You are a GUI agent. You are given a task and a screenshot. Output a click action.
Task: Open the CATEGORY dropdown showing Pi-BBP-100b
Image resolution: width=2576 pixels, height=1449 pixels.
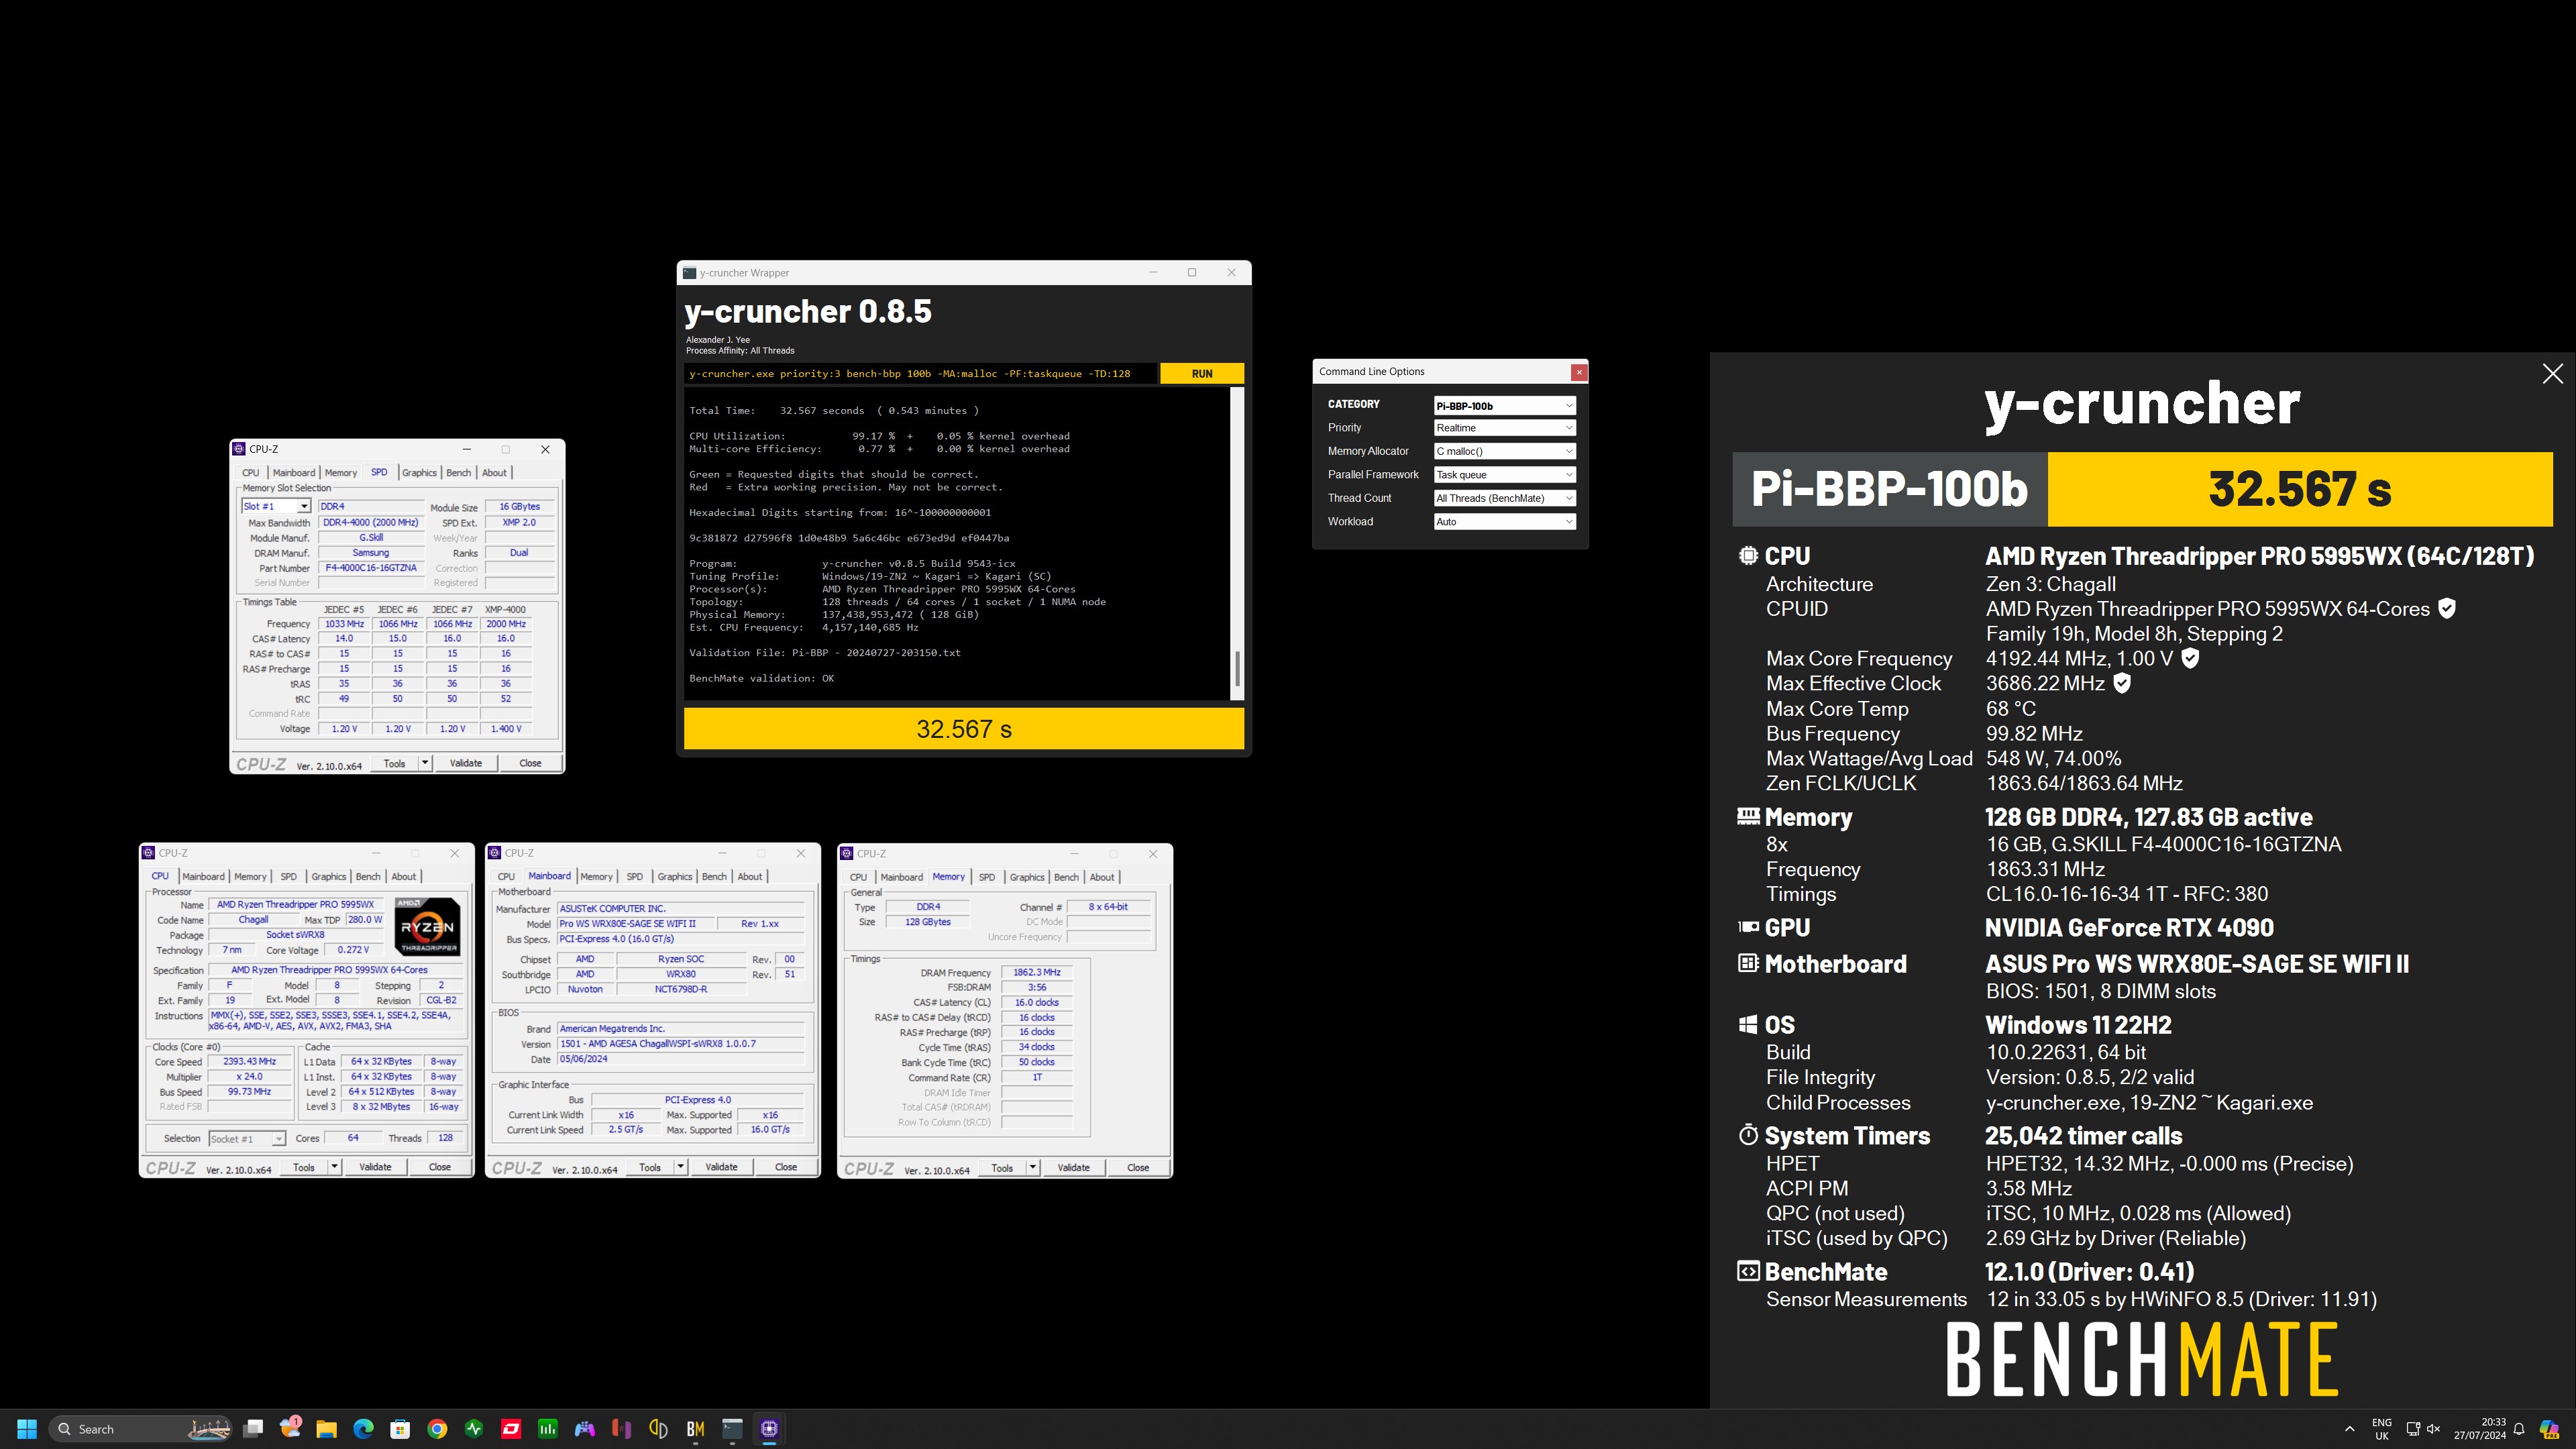click(1505, 405)
